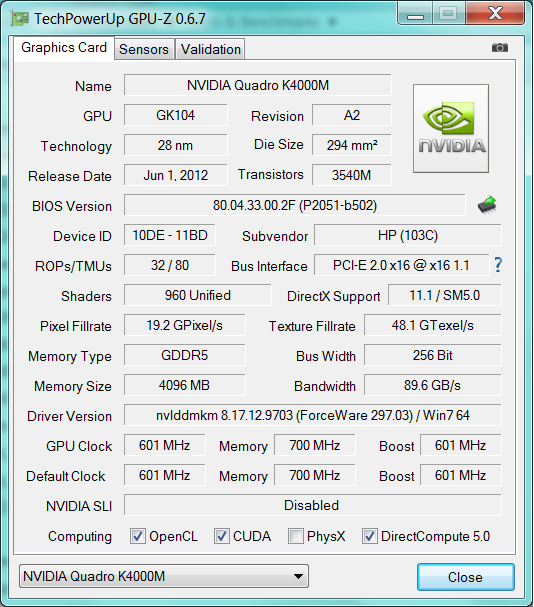The width and height of the screenshot is (534, 607).
Task: Switch to the Validation tab
Action: (x=210, y=49)
